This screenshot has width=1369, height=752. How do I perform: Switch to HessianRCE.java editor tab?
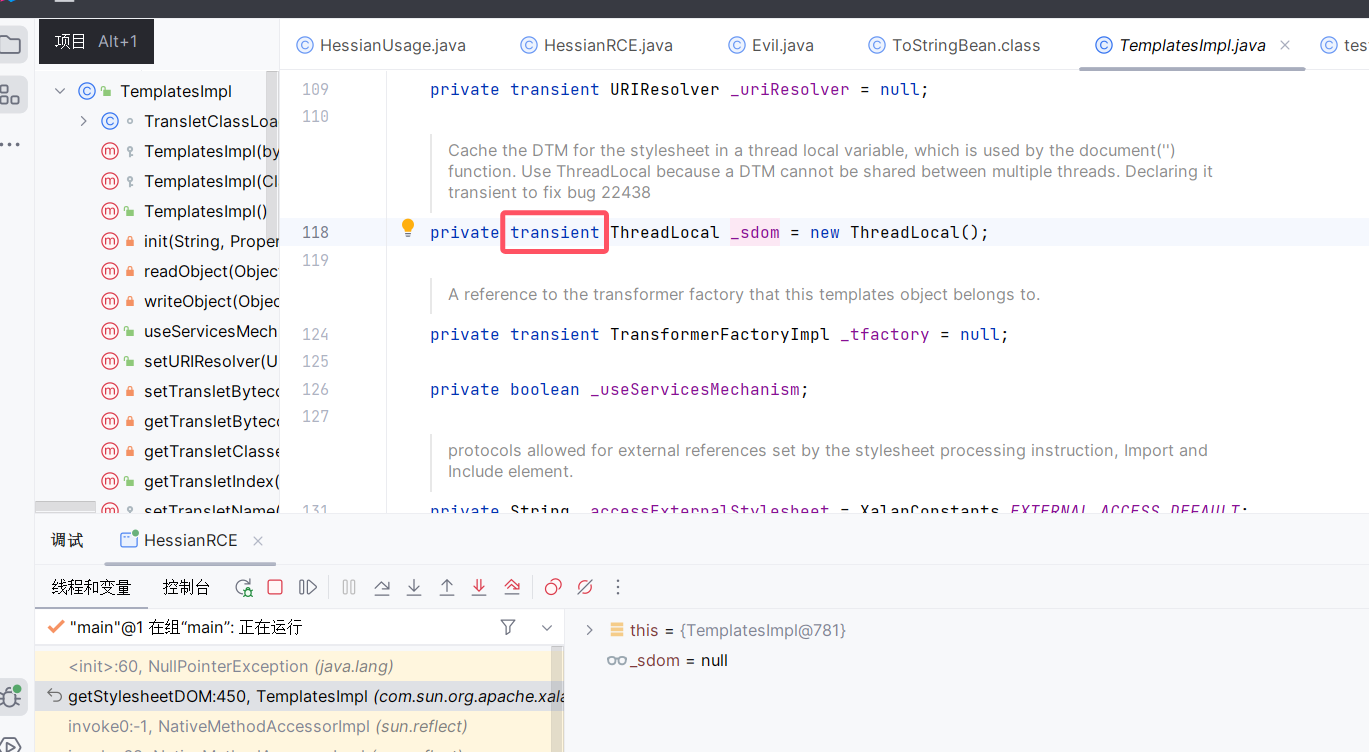click(597, 45)
